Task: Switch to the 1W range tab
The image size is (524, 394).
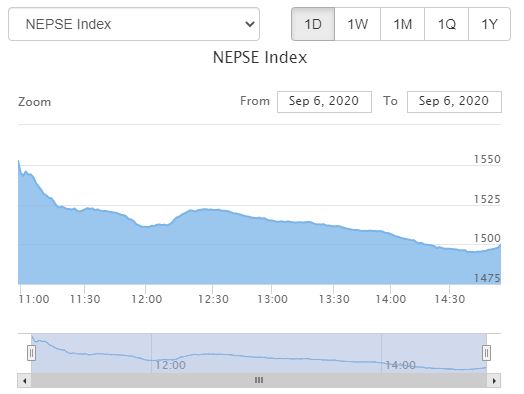Action: [358, 24]
